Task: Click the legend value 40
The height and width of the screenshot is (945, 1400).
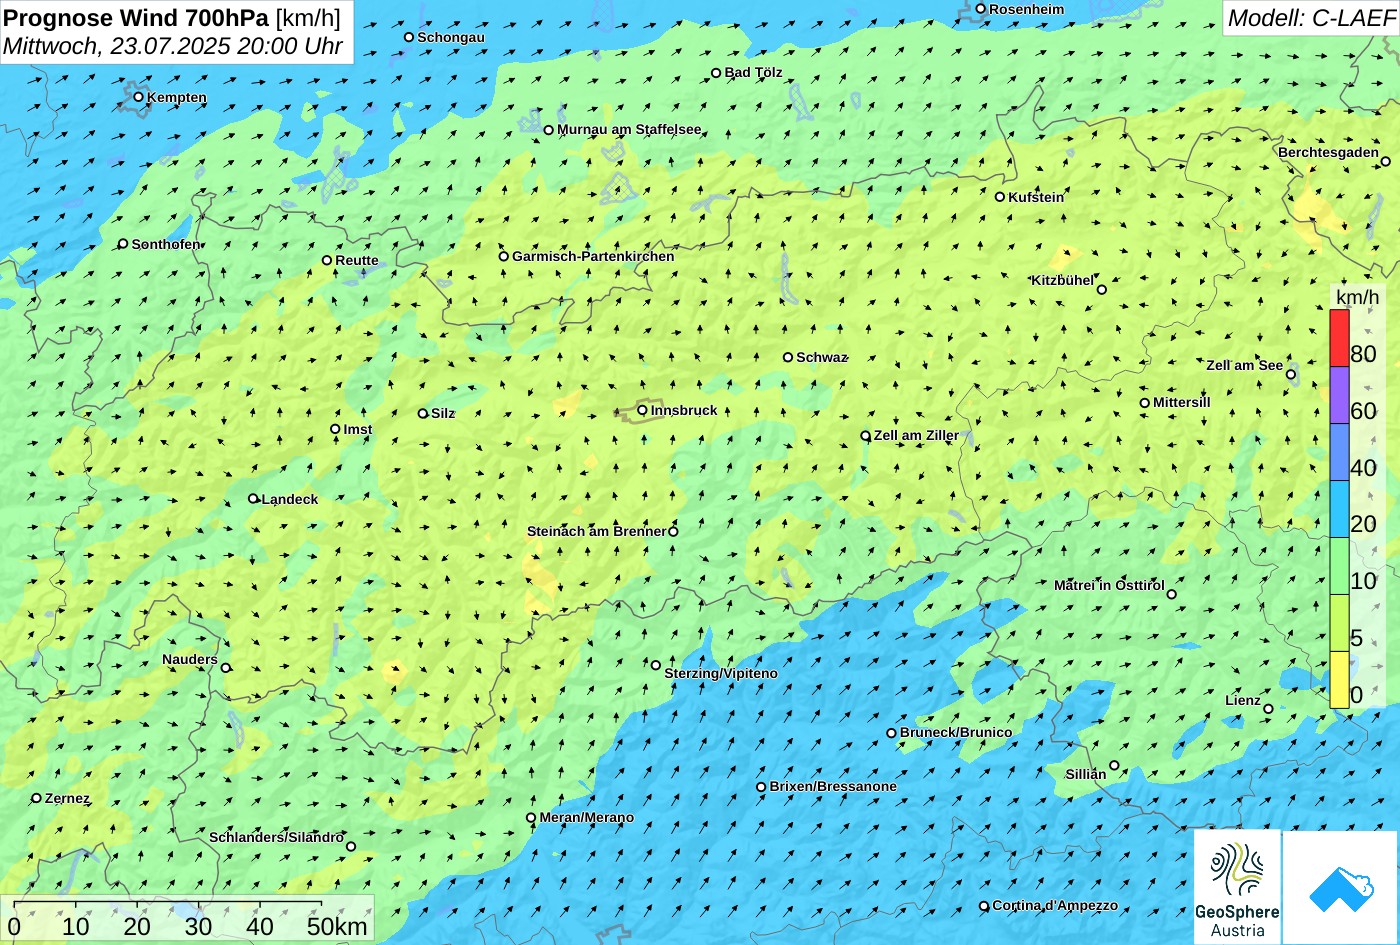Action: point(1363,468)
